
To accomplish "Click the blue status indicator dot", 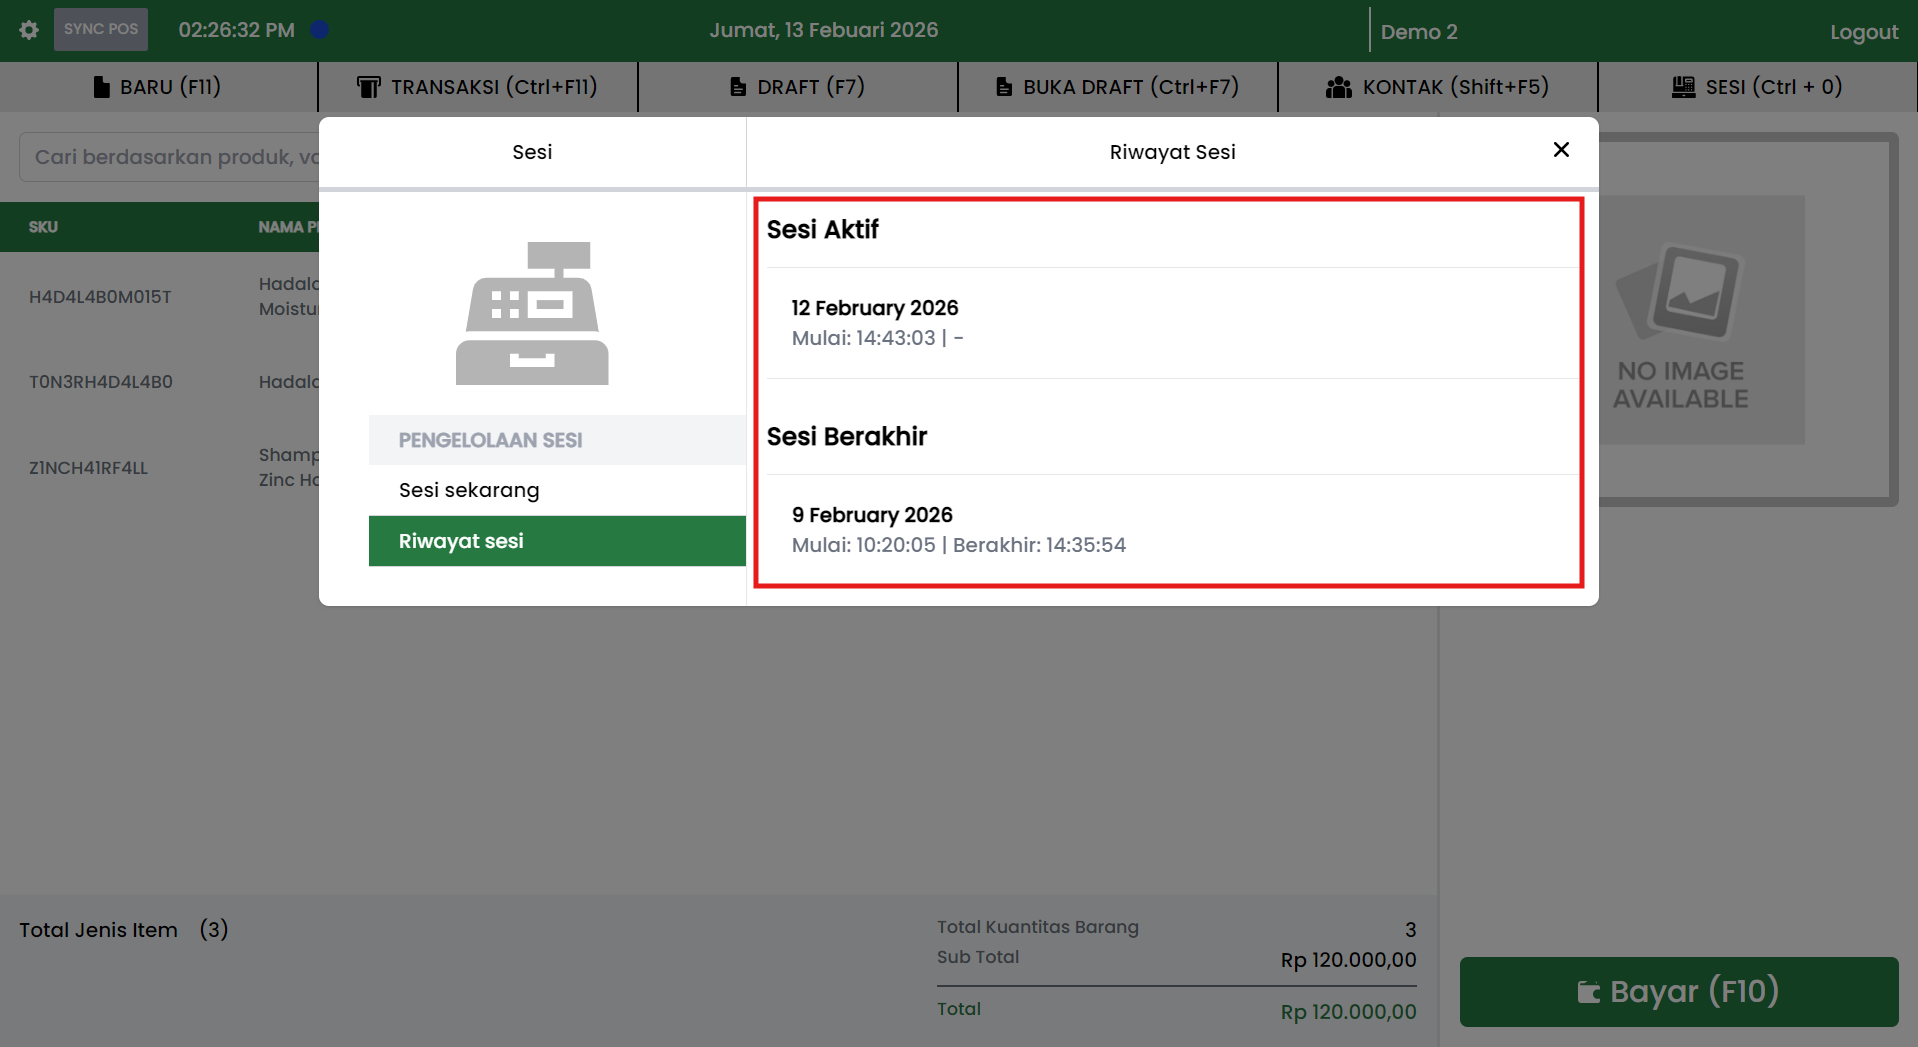I will [320, 30].
